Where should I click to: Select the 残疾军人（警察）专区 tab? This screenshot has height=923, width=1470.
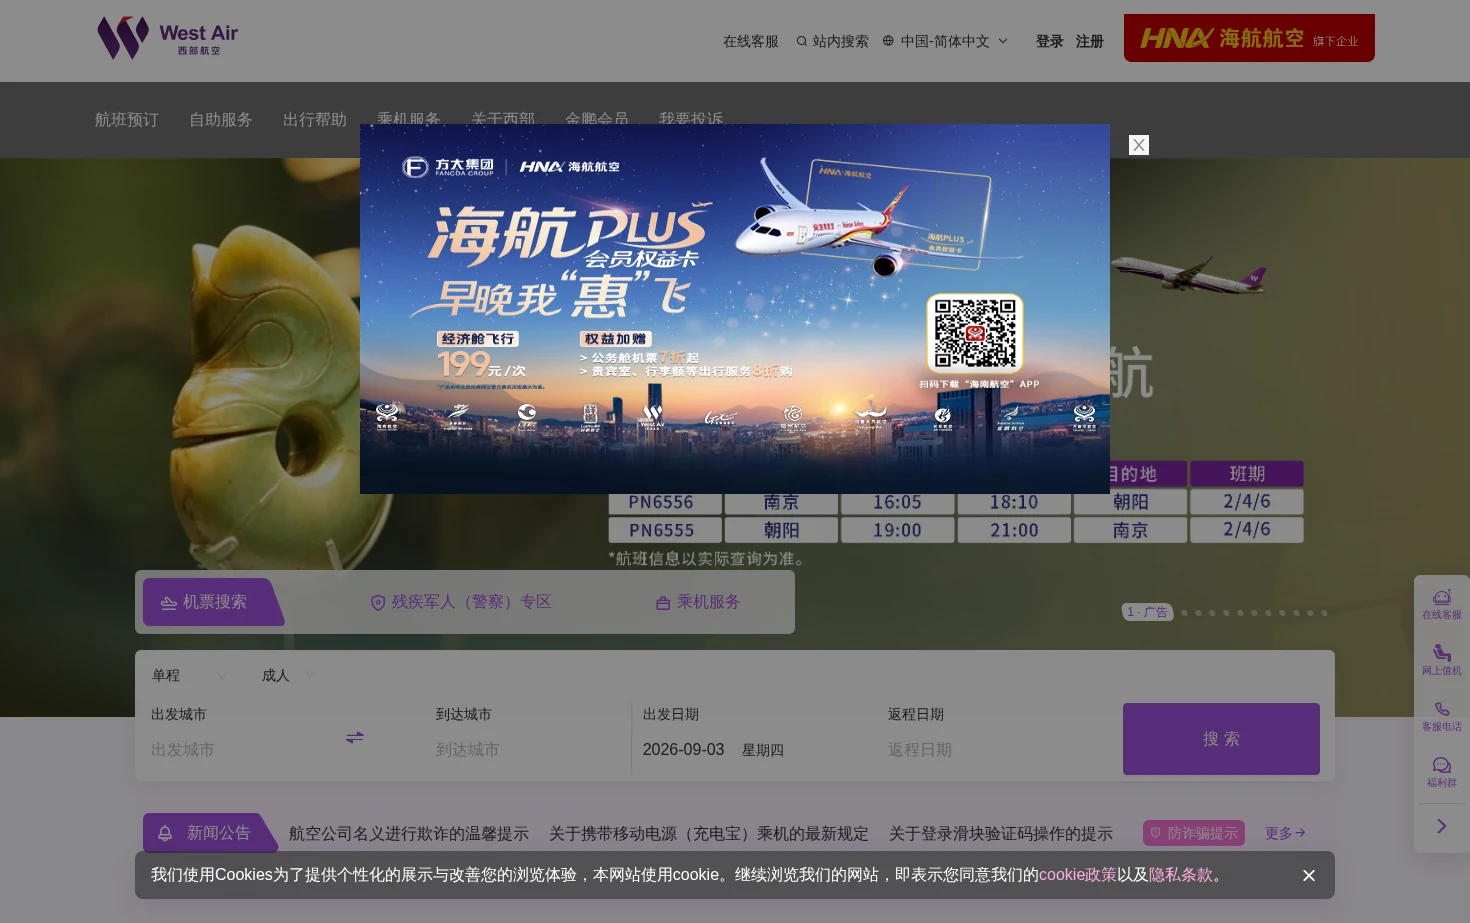(461, 602)
